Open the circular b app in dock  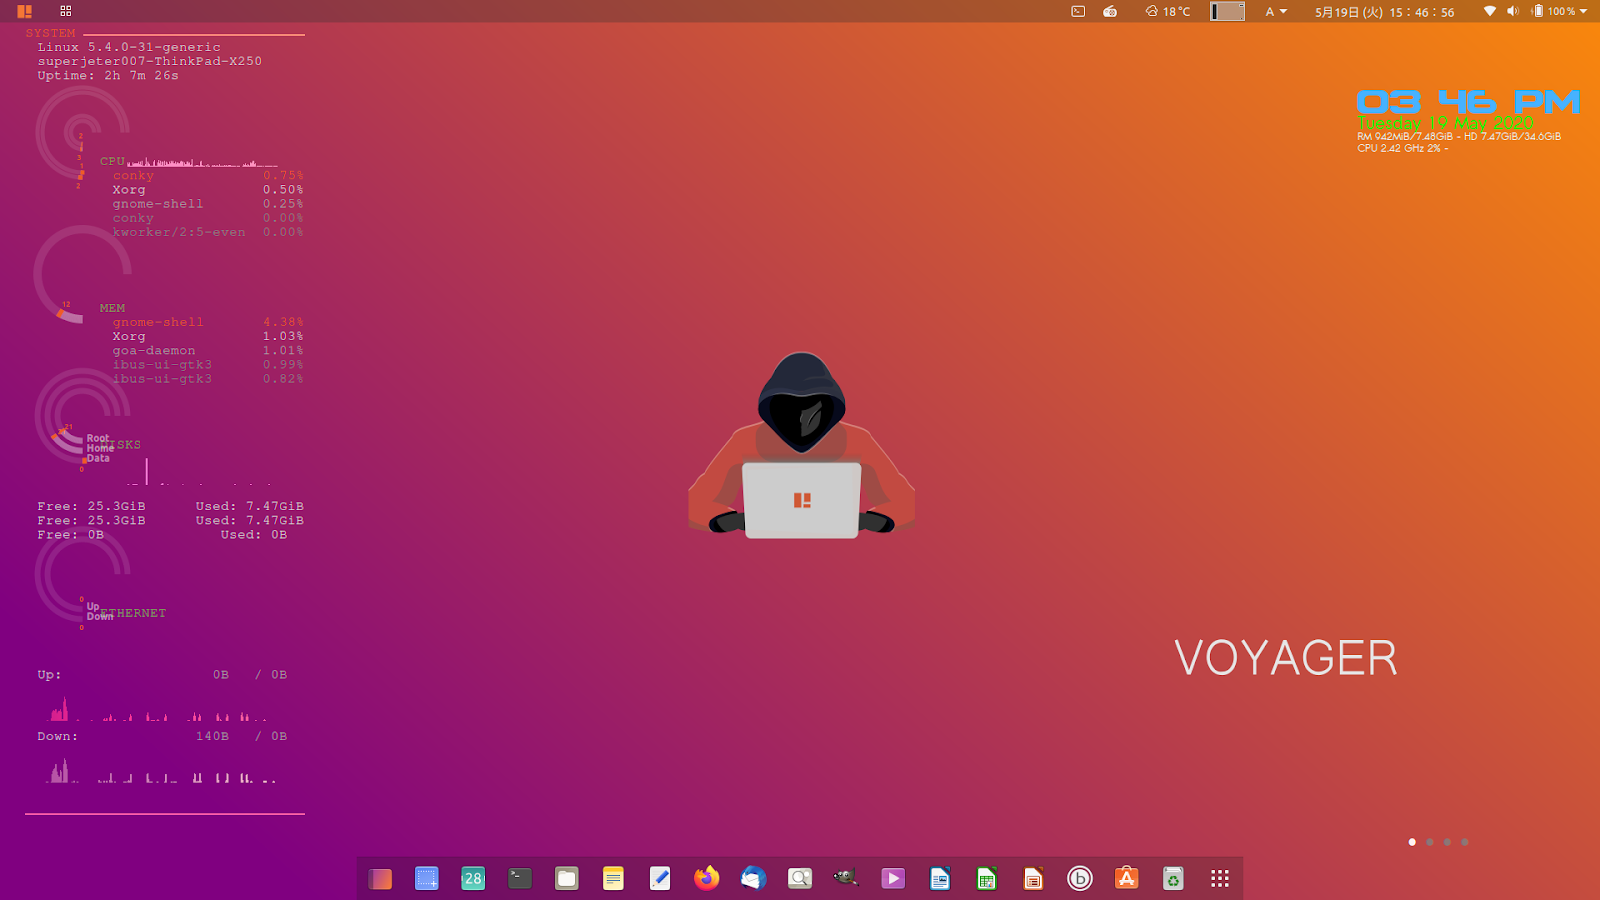pos(1080,878)
